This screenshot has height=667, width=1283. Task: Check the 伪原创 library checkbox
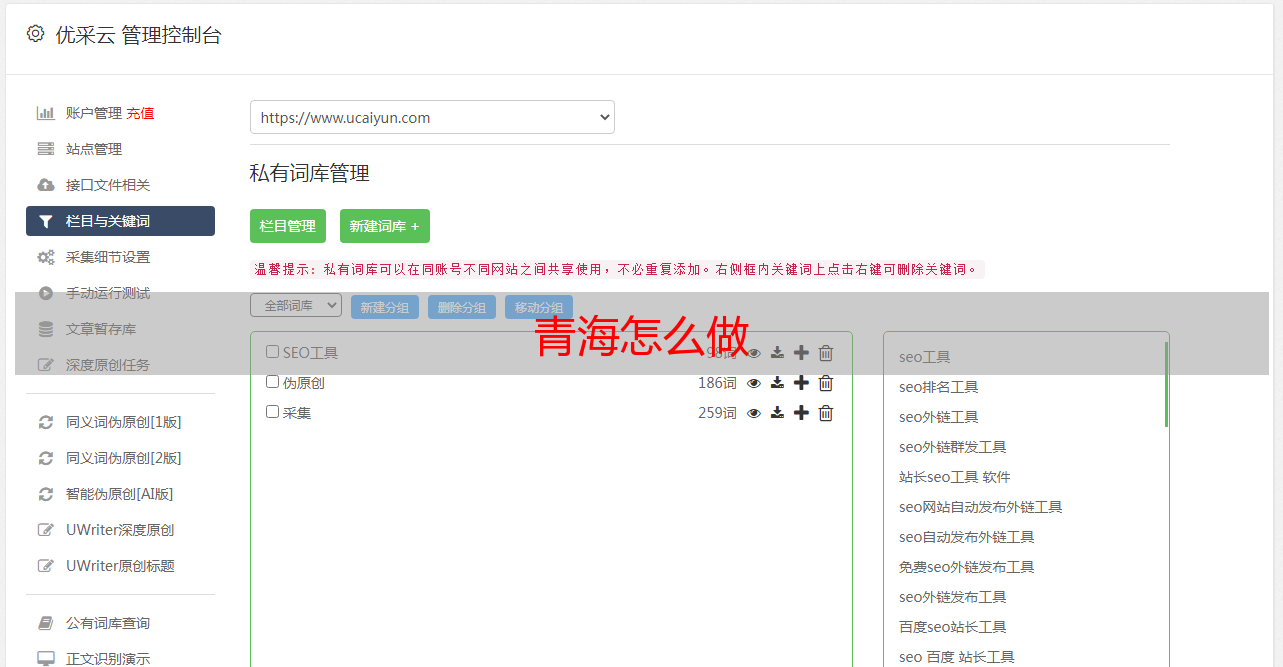pyautogui.click(x=272, y=382)
